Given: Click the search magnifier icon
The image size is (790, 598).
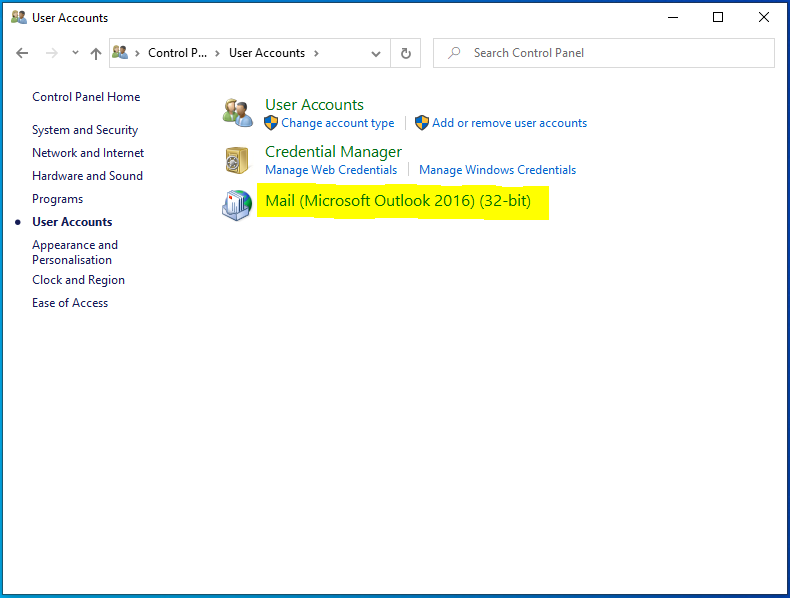Looking at the screenshot, I should [454, 52].
